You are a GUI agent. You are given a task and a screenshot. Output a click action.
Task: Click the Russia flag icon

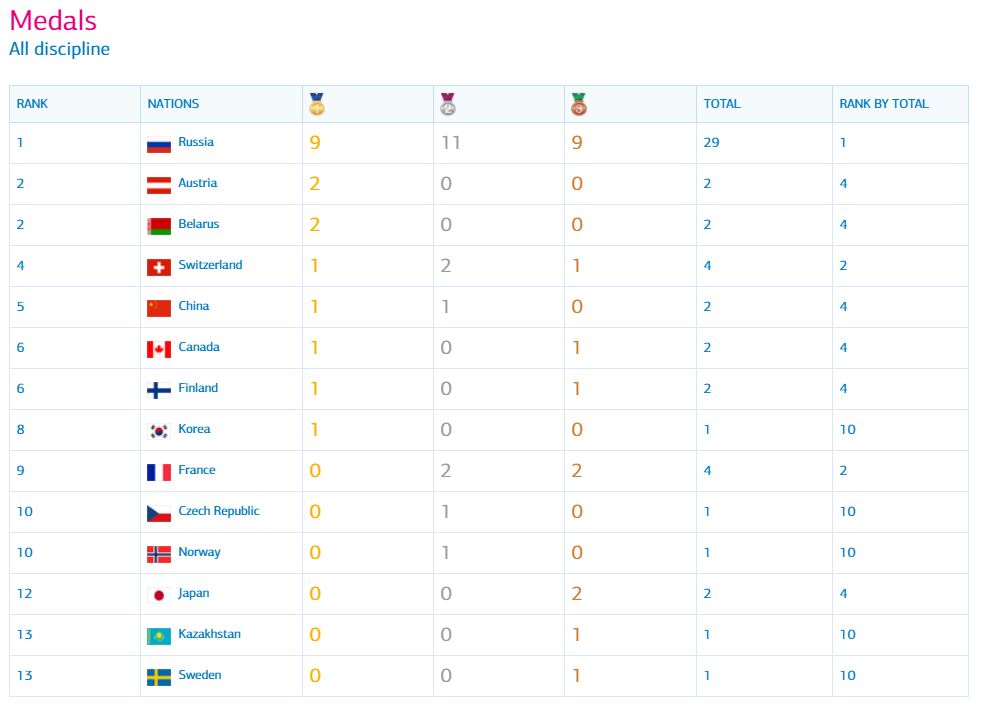159,144
